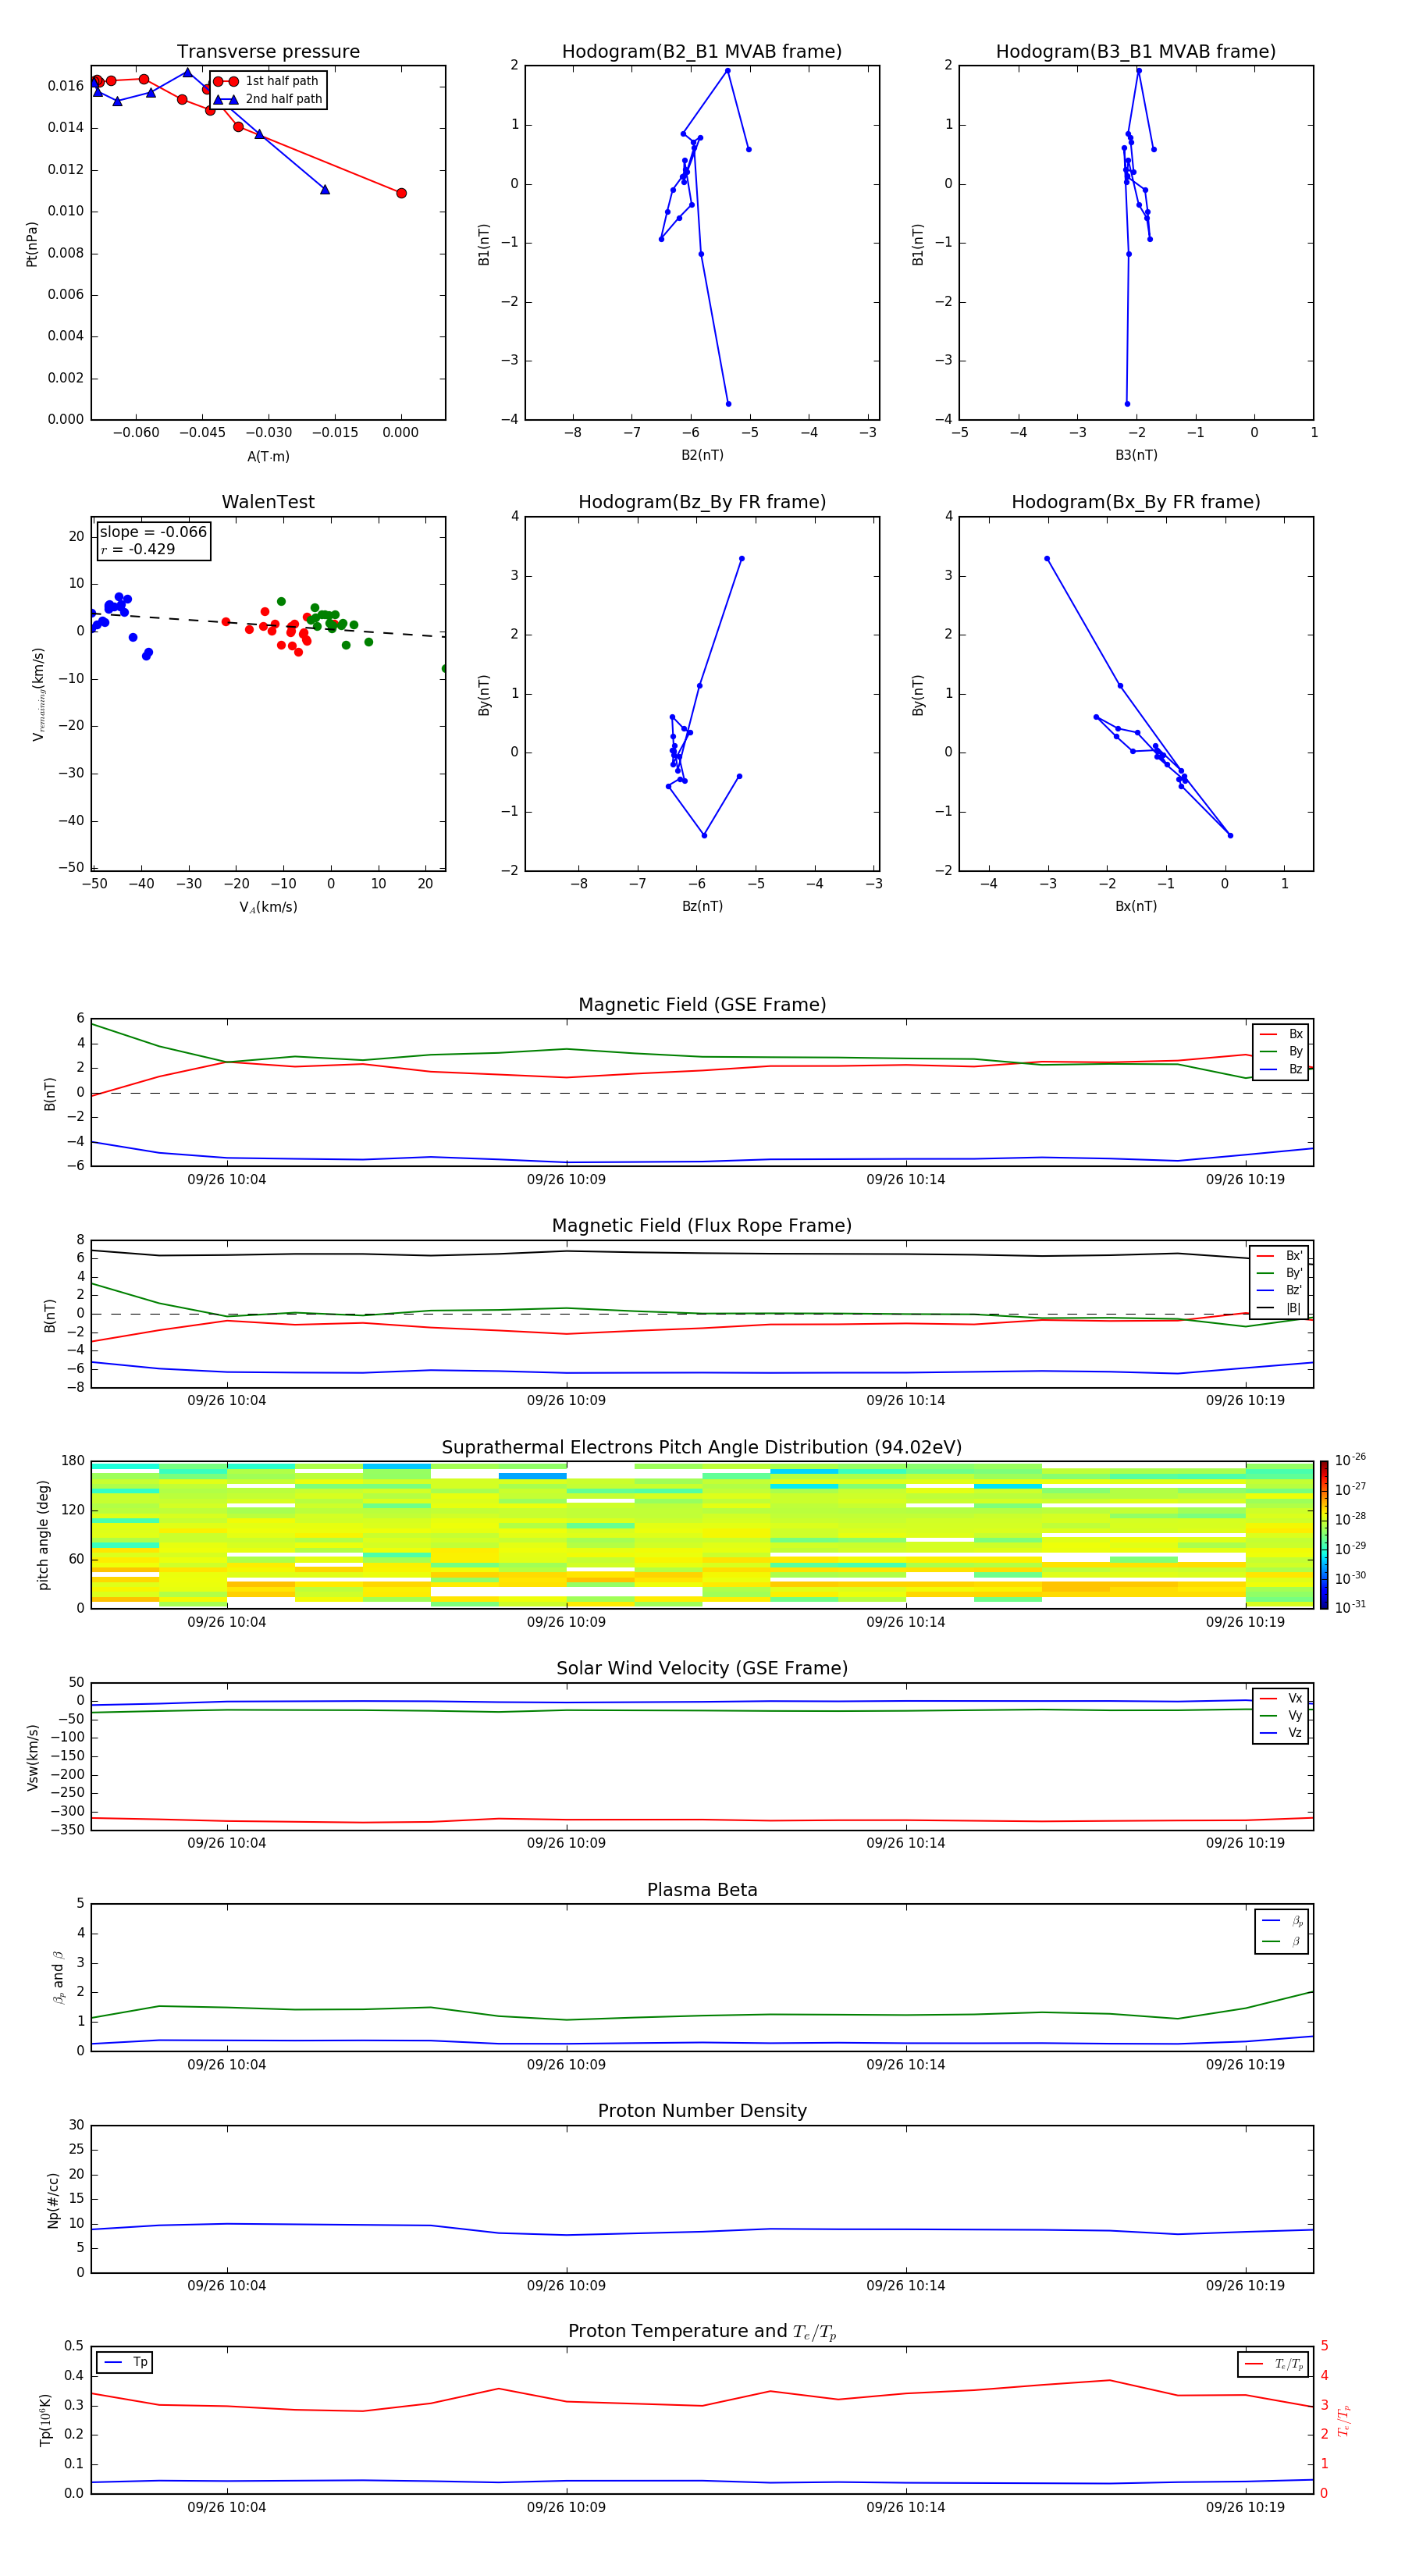Image resolution: width=1405 pixels, height=2576 pixels.
Task: Click 'Vz' in solar wind velocity legend
Action: click(1281, 1733)
